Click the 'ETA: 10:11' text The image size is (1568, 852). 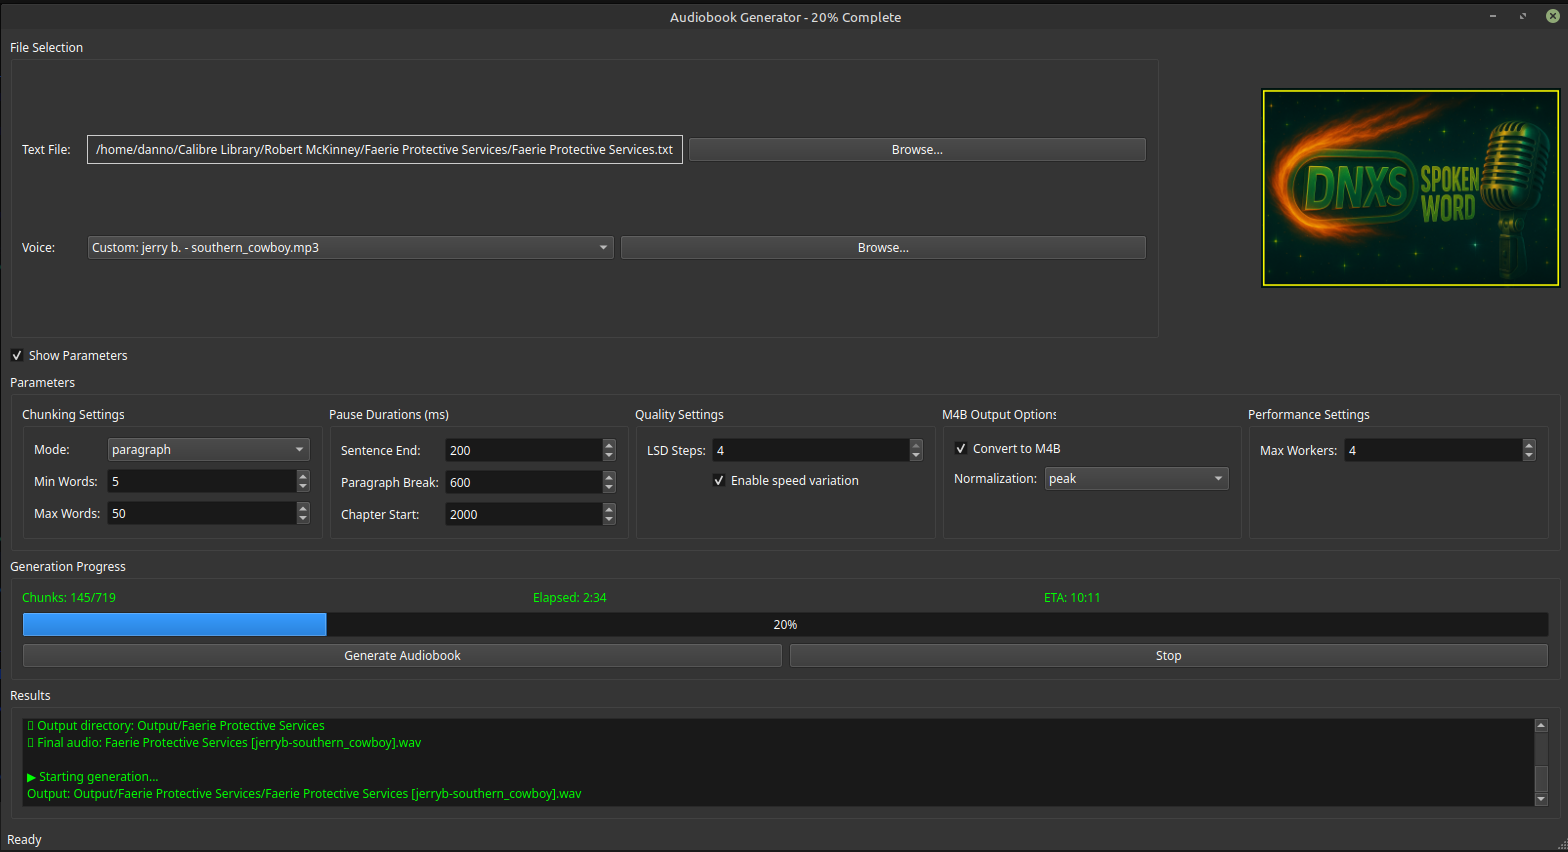click(x=1072, y=598)
